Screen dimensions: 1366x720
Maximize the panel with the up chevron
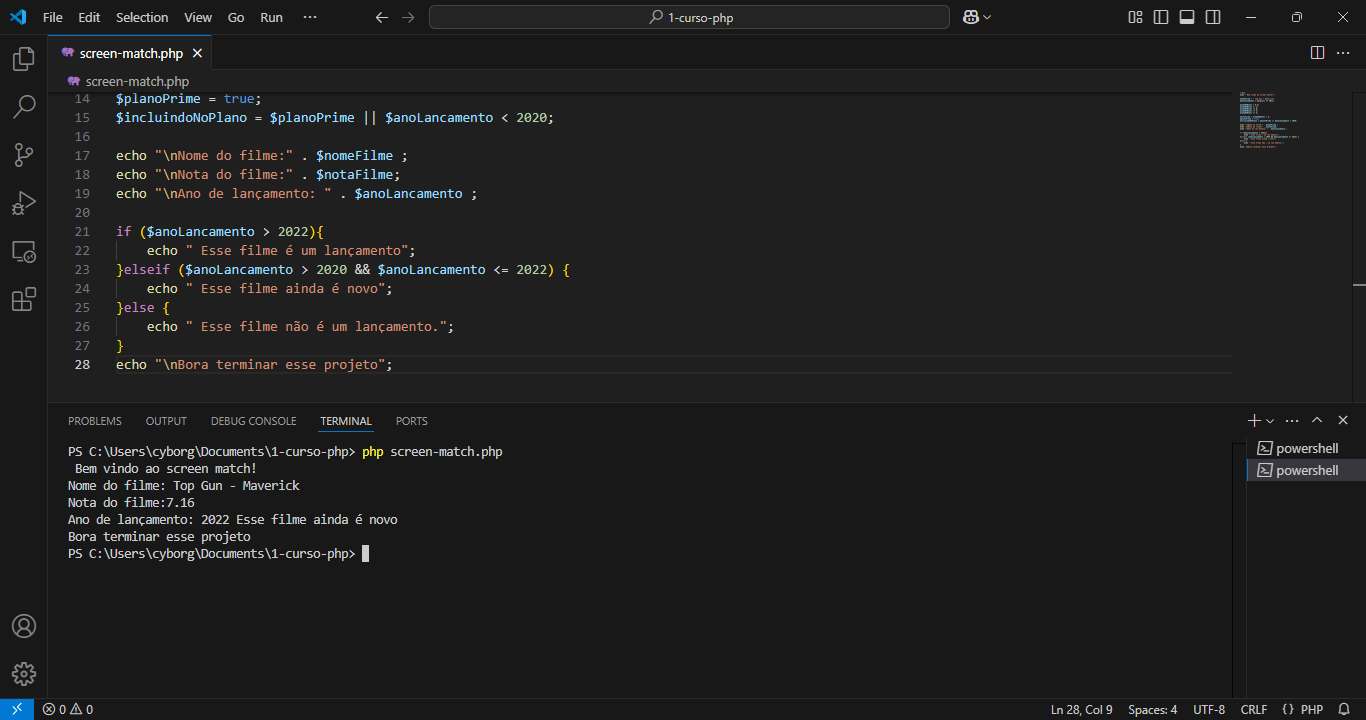[1317, 421]
